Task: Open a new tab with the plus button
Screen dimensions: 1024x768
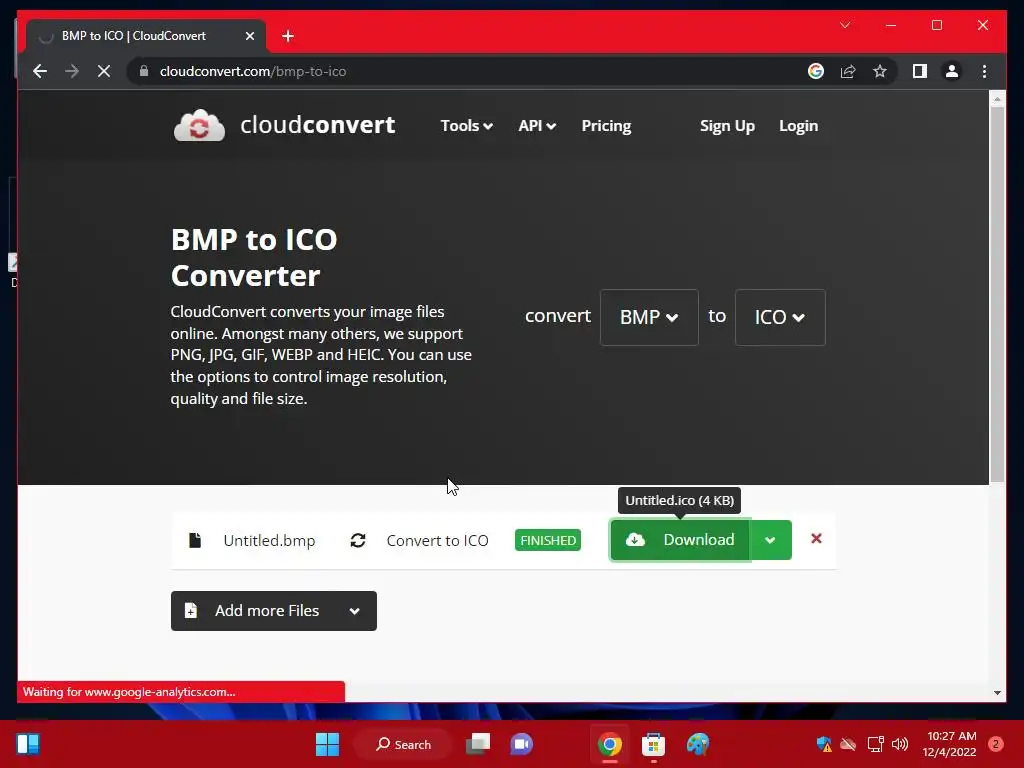Action: click(x=288, y=36)
